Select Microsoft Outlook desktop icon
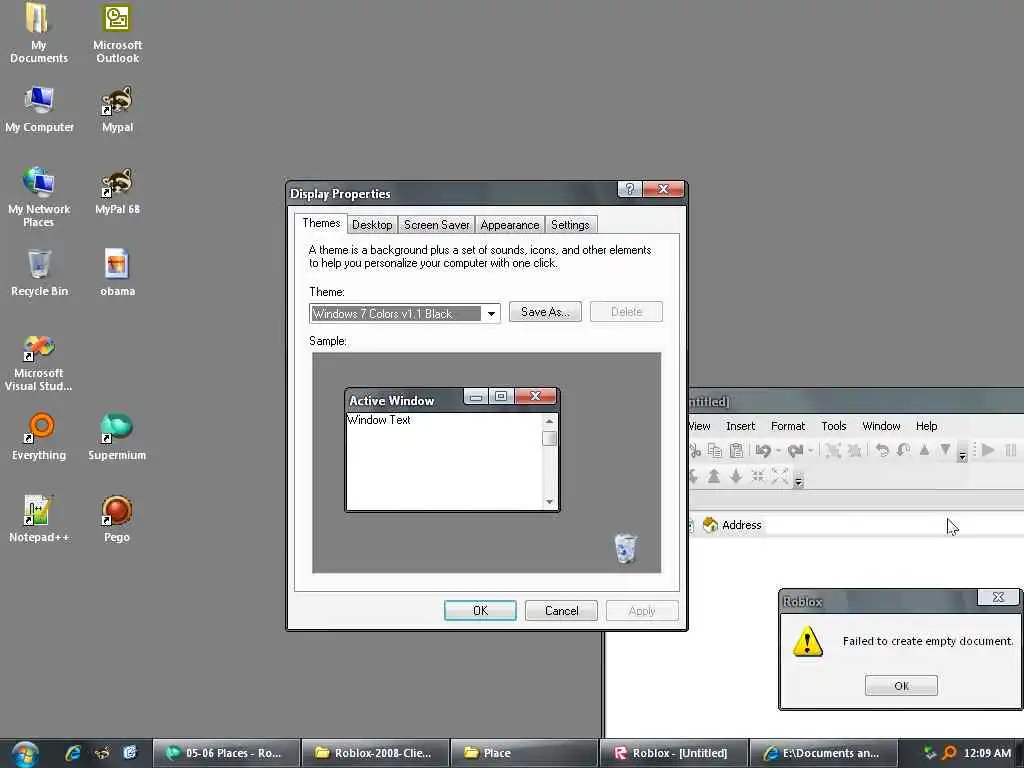 (x=117, y=33)
